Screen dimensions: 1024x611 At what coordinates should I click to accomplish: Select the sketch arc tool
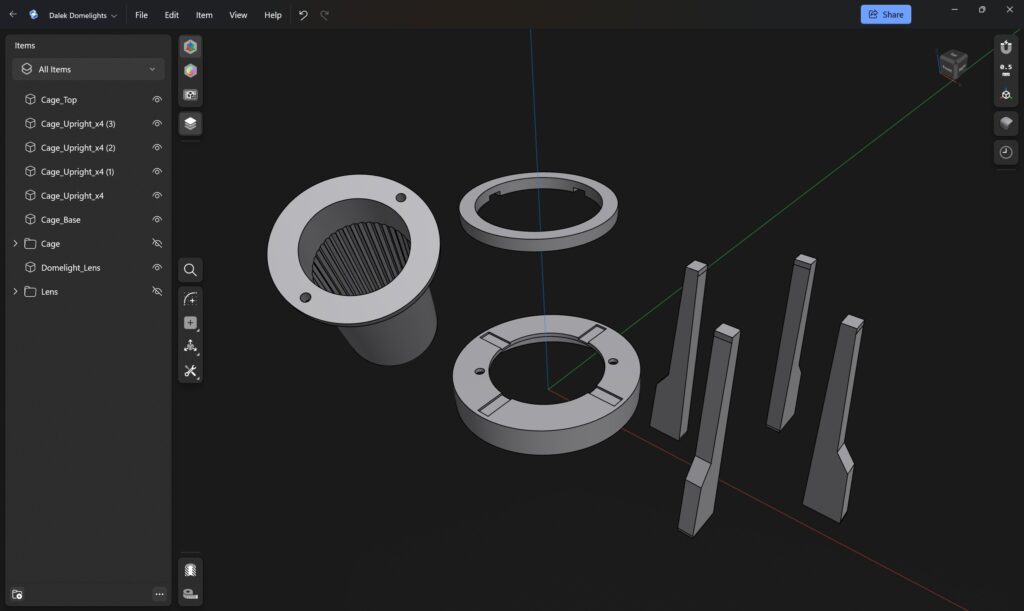tap(190, 299)
